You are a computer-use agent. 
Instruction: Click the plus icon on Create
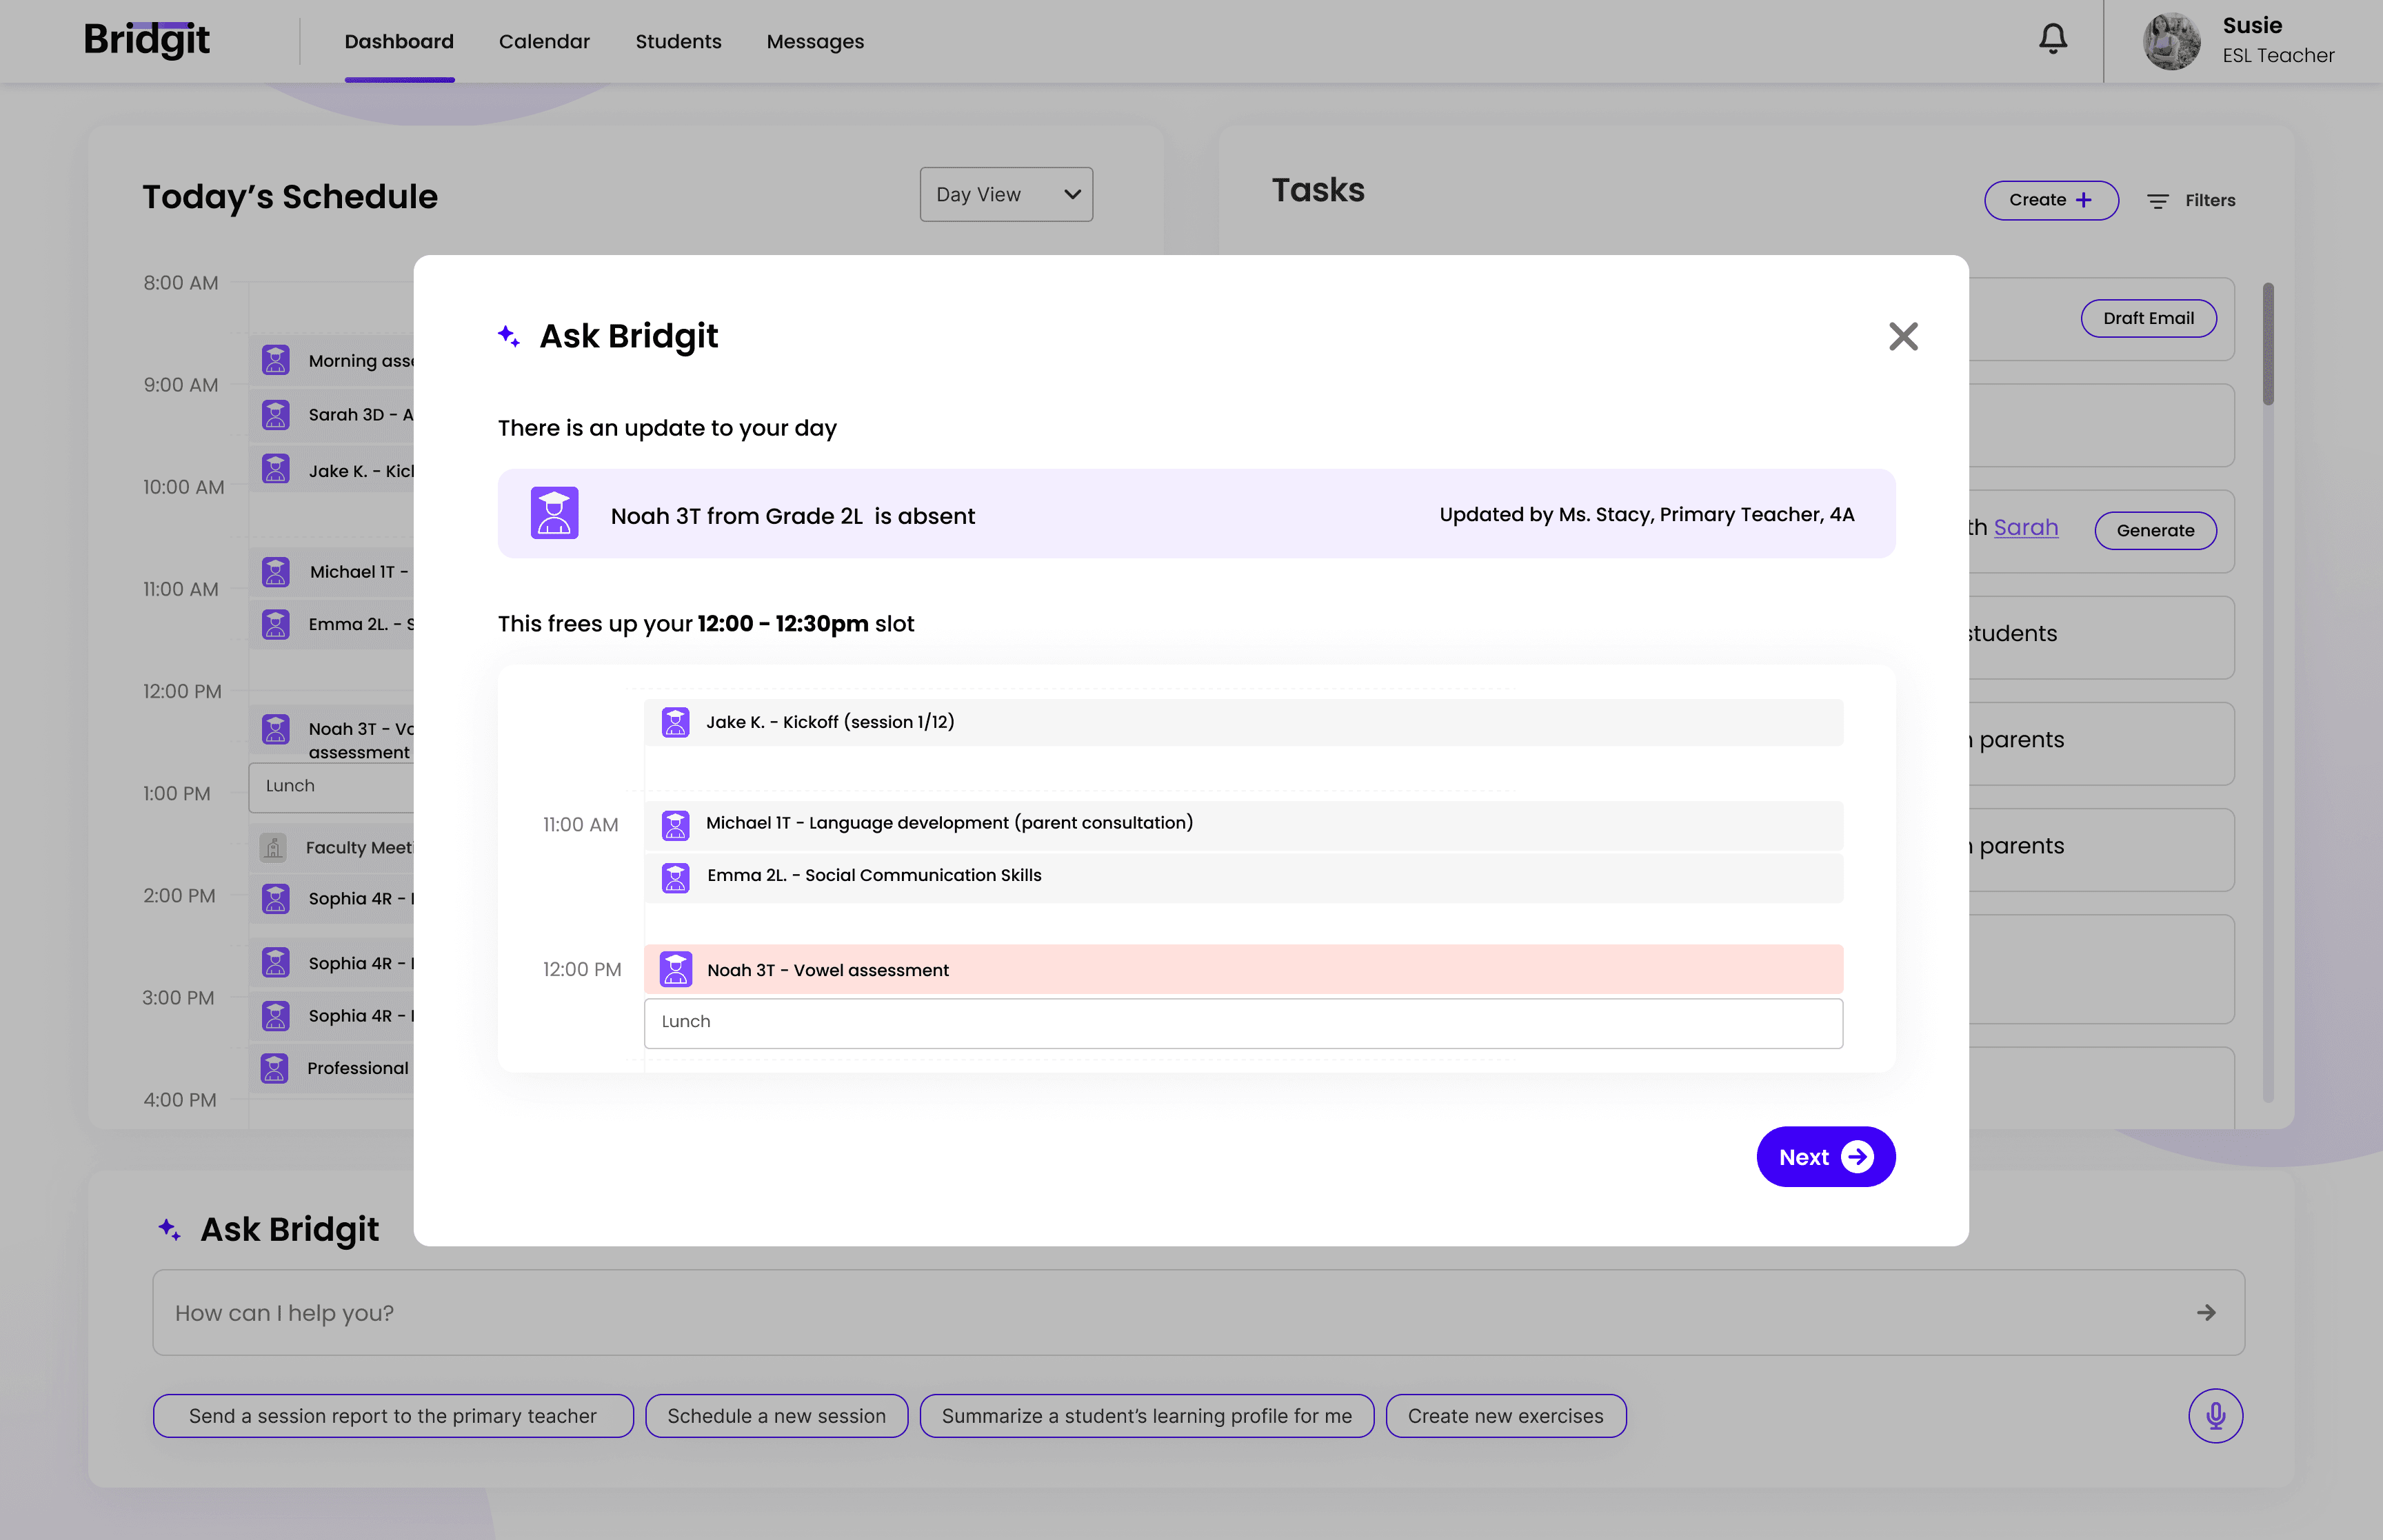(x=2084, y=200)
